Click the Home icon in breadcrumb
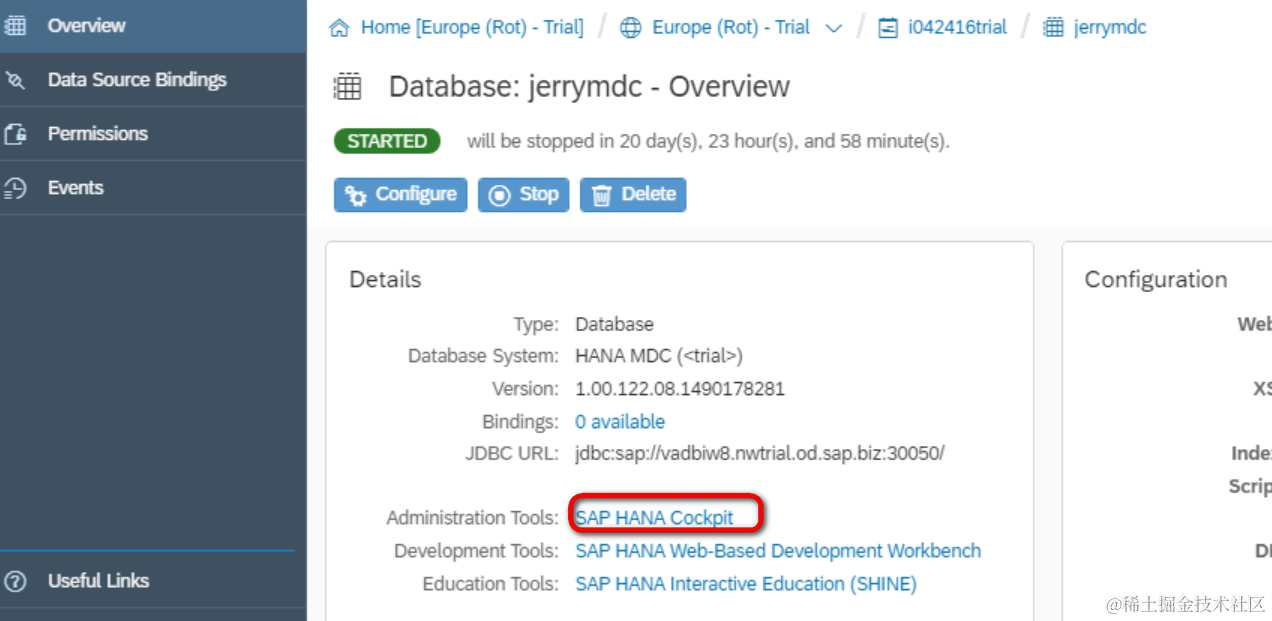This screenshot has width=1272, height=621. pyautogui.click(x=340, y=28)
